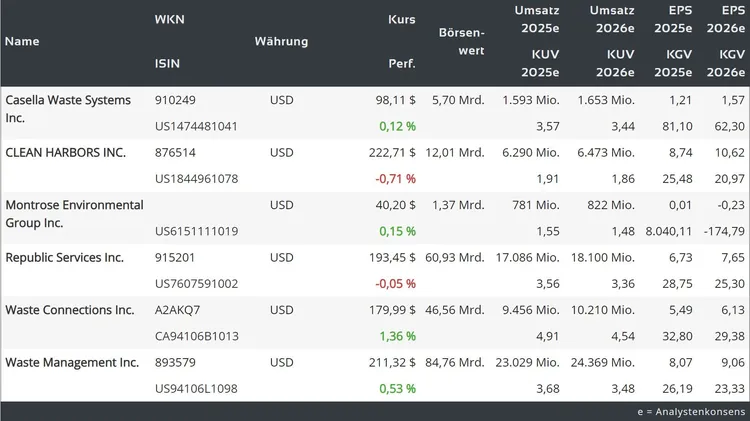Image resolution: width=750 pixels, height=421 pixels.
Task: Click the price 222,71 $
Action: pyautogui.click(x=392, y=153)
